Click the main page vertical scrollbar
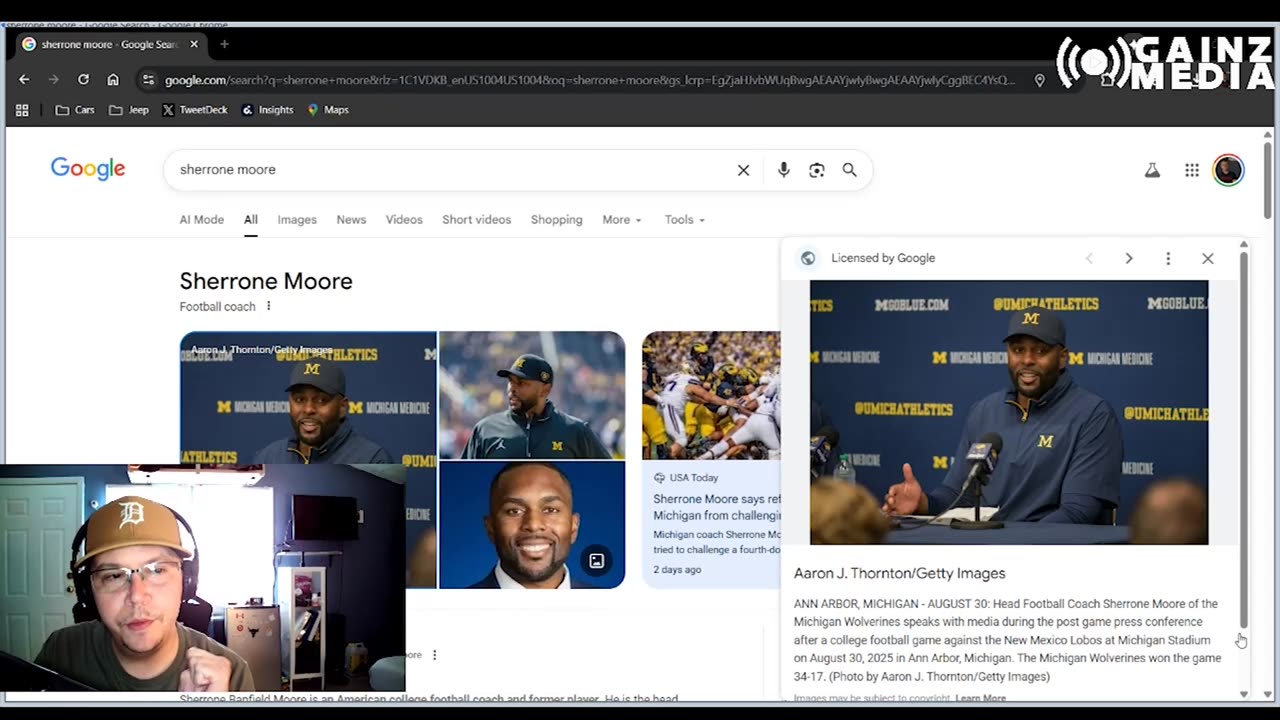Viewport: 1280px width, 720px height. 1268,181
